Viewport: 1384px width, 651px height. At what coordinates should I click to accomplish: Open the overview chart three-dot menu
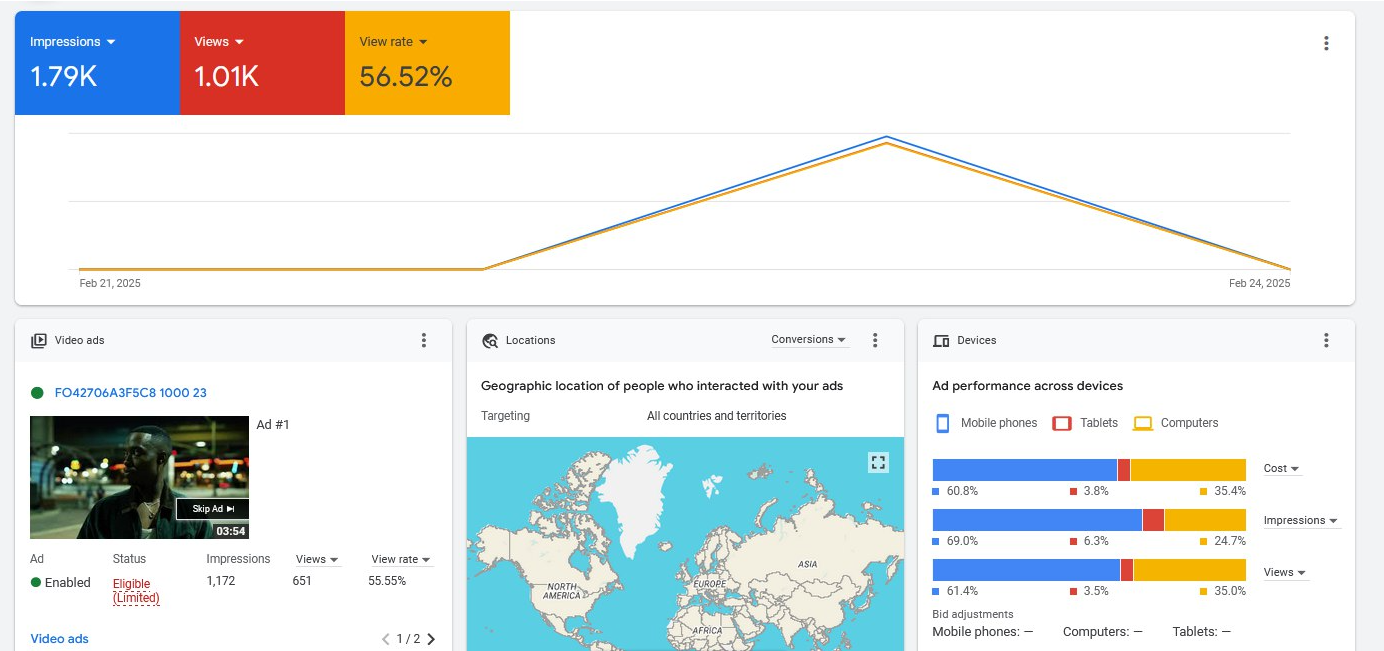[x=1326, y=43]
